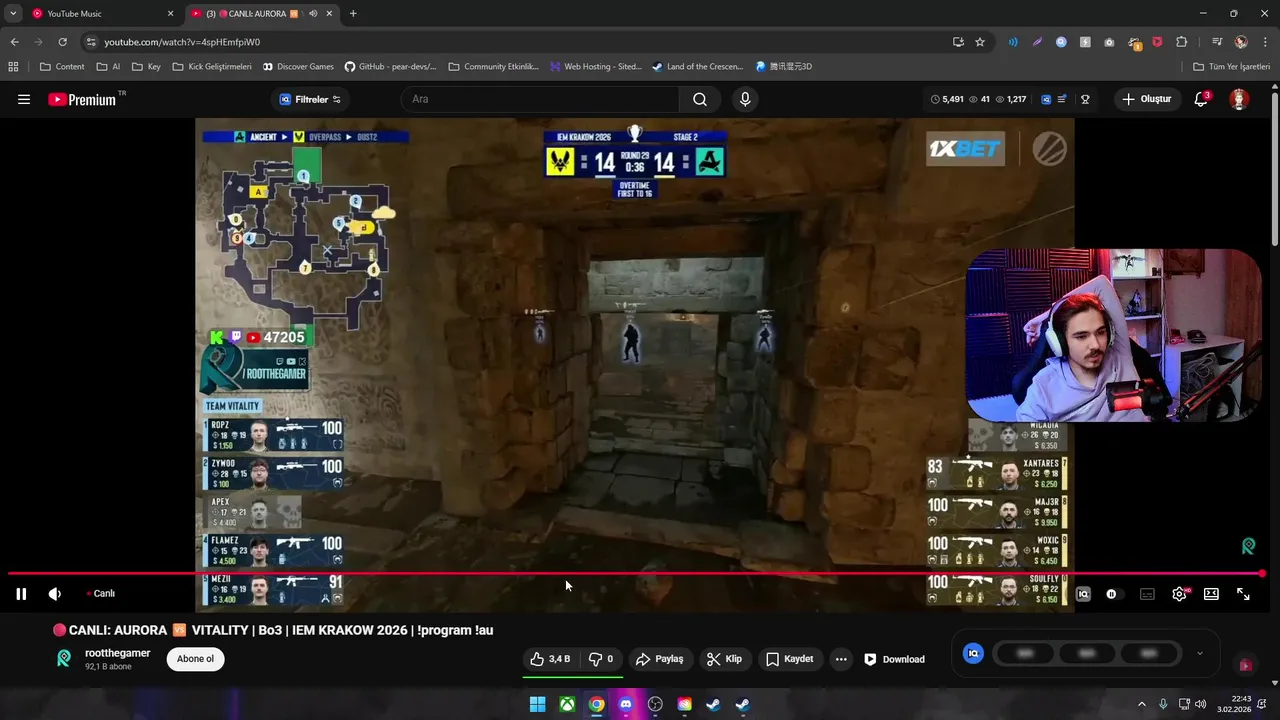
Task: Open the Chrome extensions puzzle menu
Action: 1182,42
